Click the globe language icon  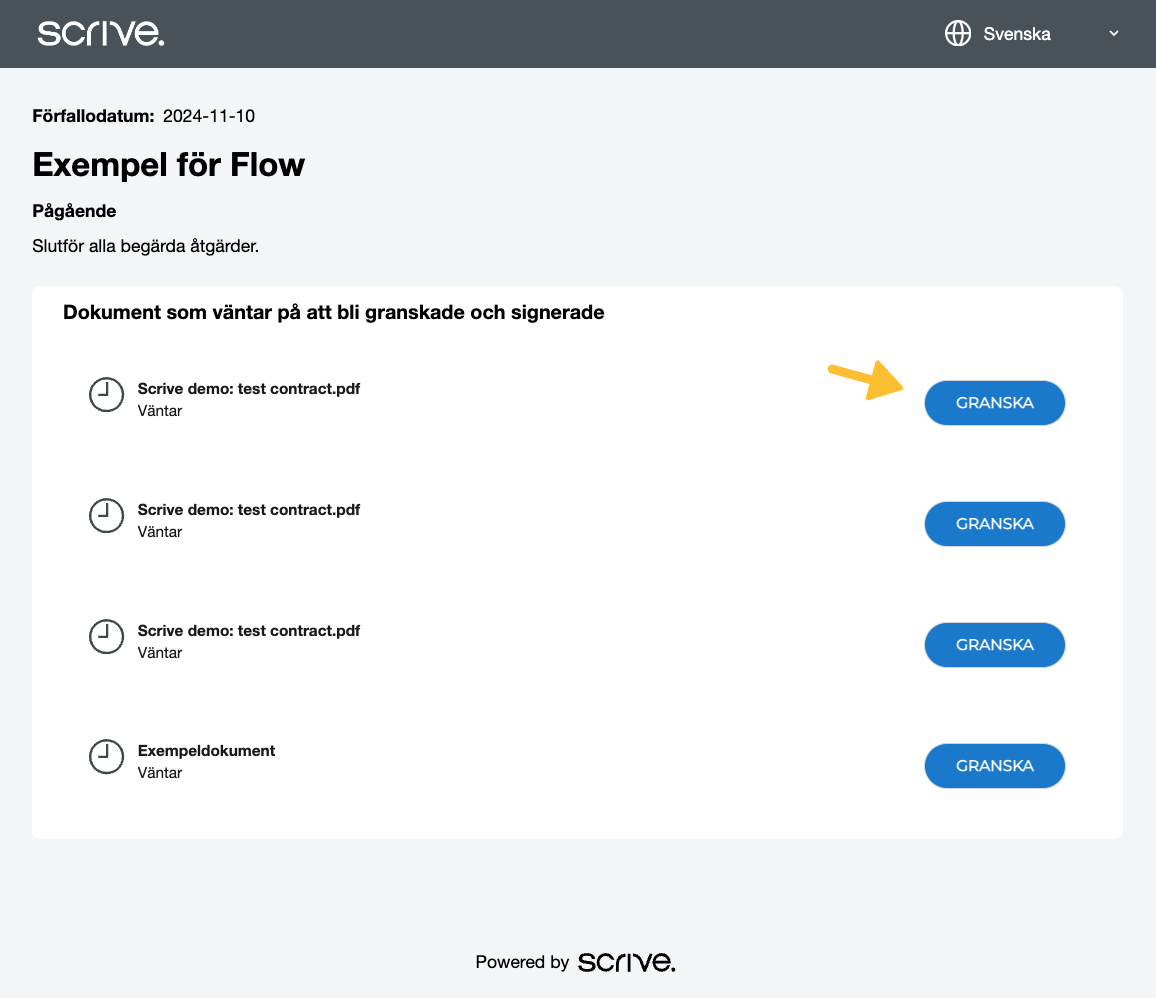tap(958, 34)
